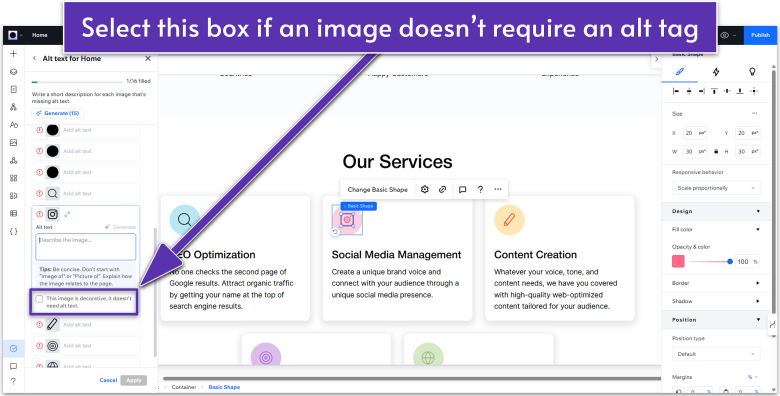Expand the Shadow section
The image size is (780, 396).
pos(758,301)
